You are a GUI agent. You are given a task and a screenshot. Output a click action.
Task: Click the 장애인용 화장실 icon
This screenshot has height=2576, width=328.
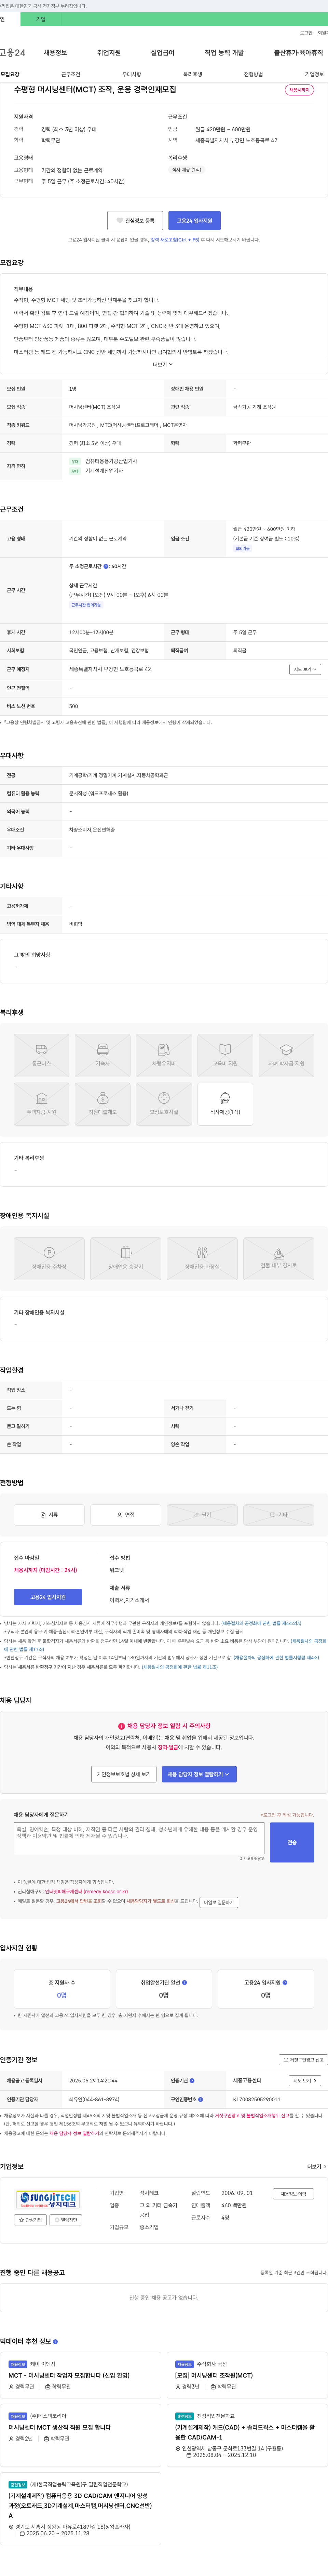(202, 1259)
